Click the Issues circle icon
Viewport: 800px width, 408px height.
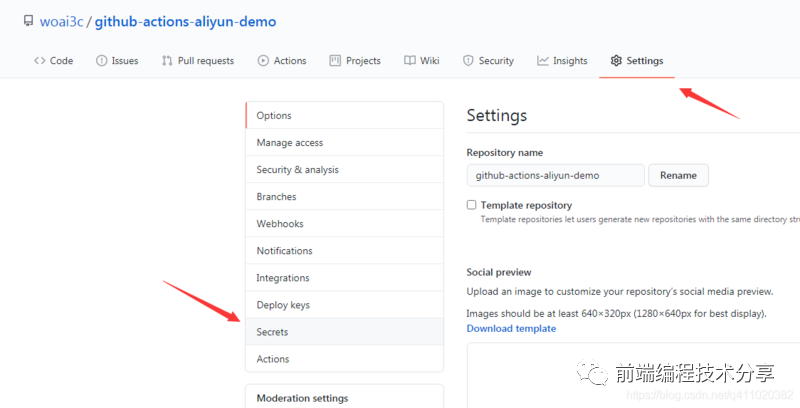coord(102,61)
